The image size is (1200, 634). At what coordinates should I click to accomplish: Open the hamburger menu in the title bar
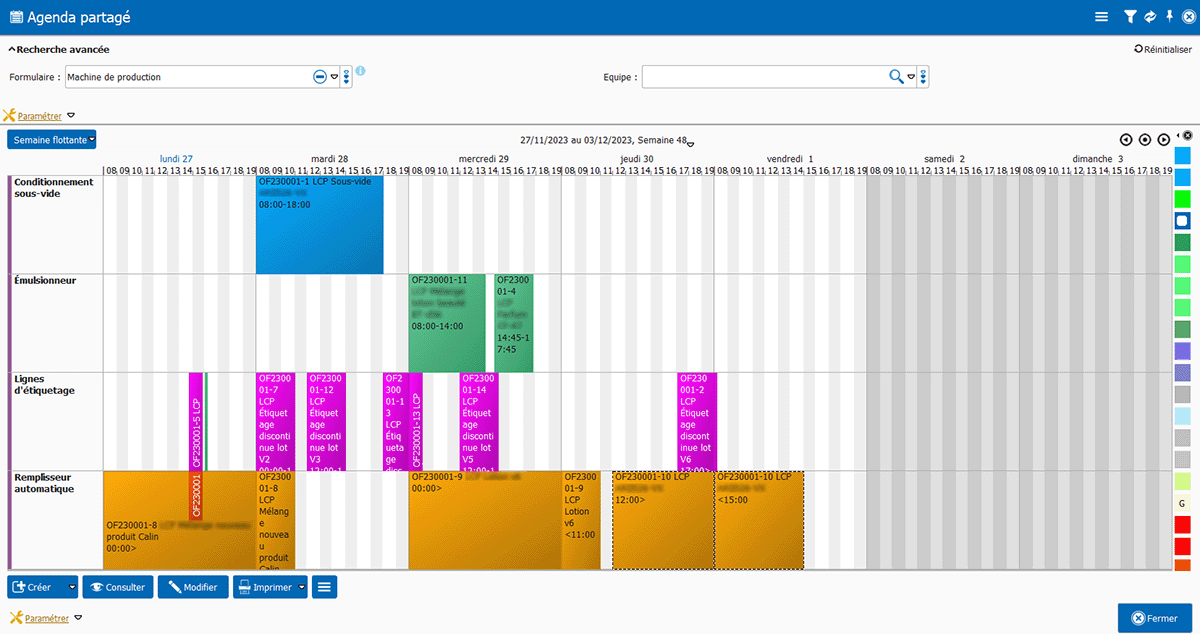[1101, 17]
